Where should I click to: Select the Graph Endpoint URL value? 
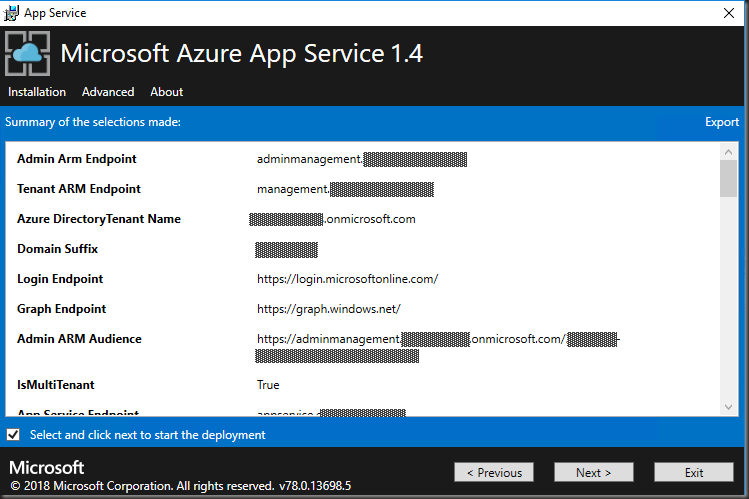[328, 309]
